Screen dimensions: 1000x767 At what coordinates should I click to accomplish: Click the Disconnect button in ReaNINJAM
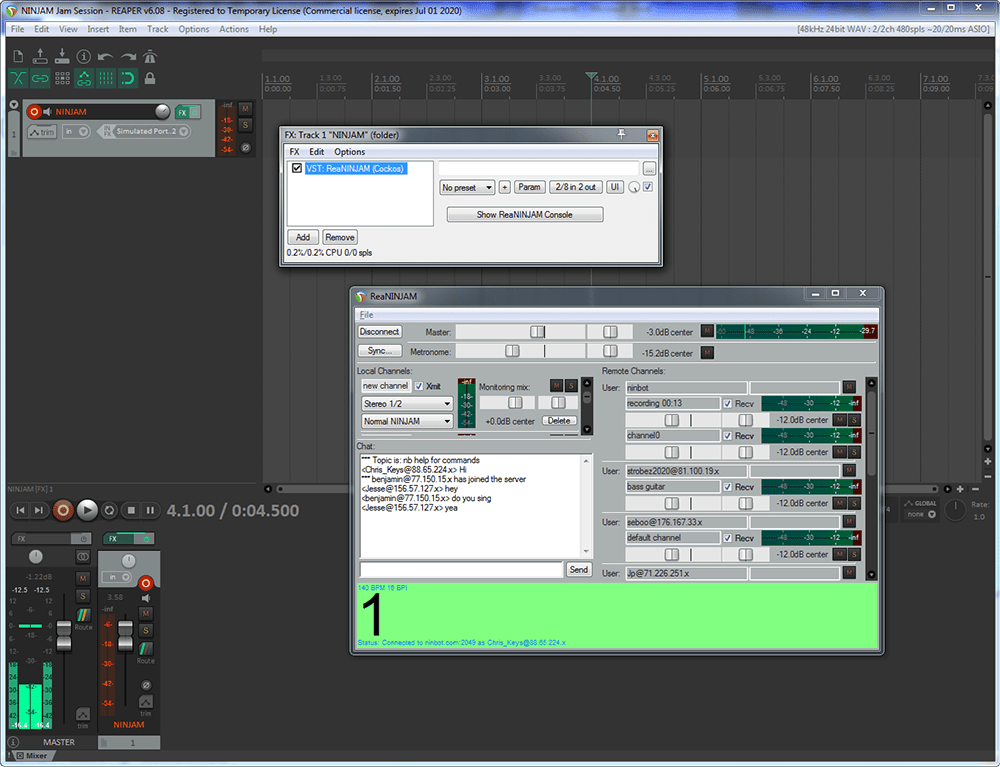(x=379, y=332)
